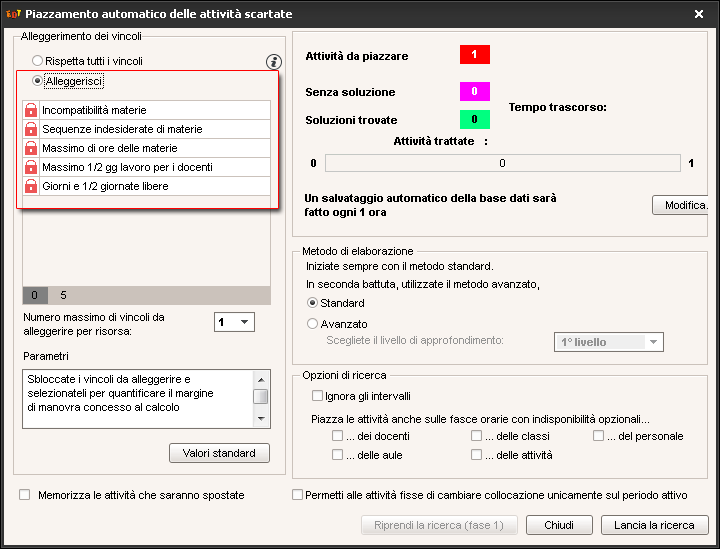The height and width of the screenshot is (549, 720).
Task: Click the green Soluzioni trovate counter
Action: tap(475, 119)
